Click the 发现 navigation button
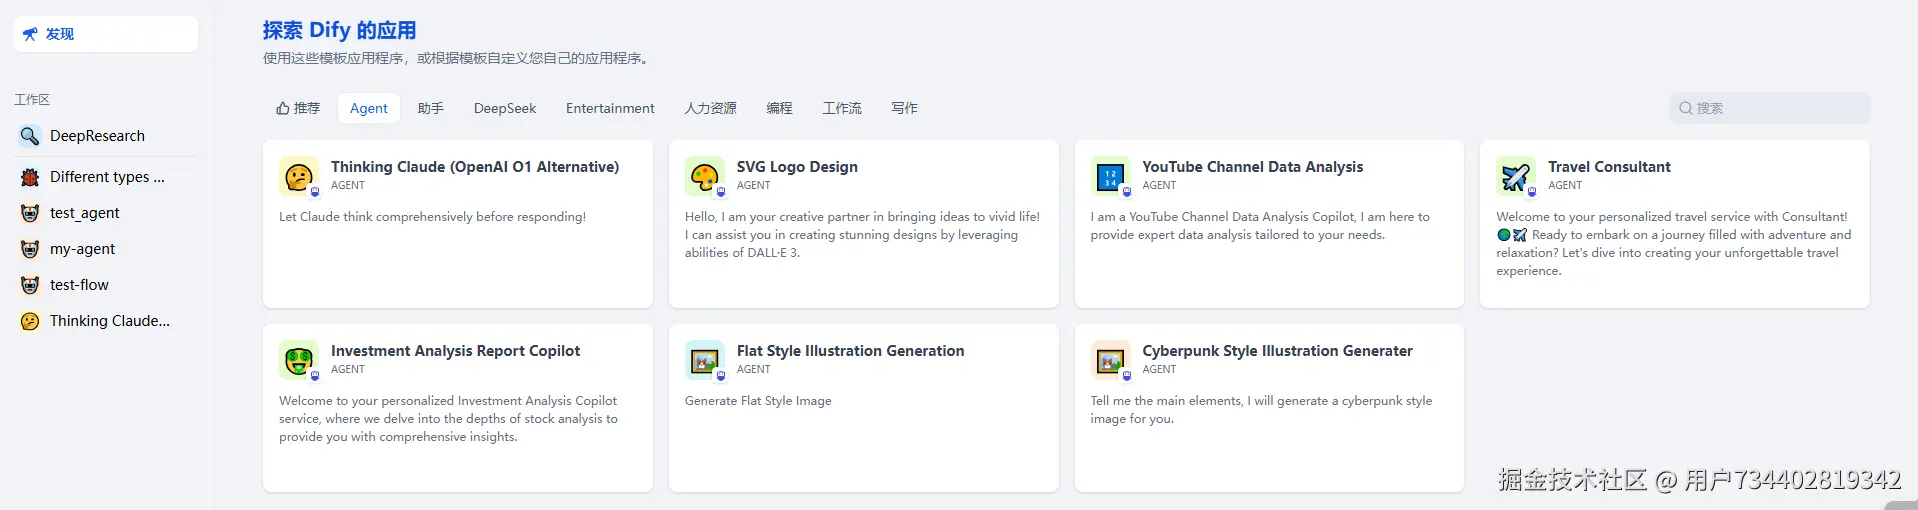Viewport: 1918px width, 510px height. coord(106,34)
